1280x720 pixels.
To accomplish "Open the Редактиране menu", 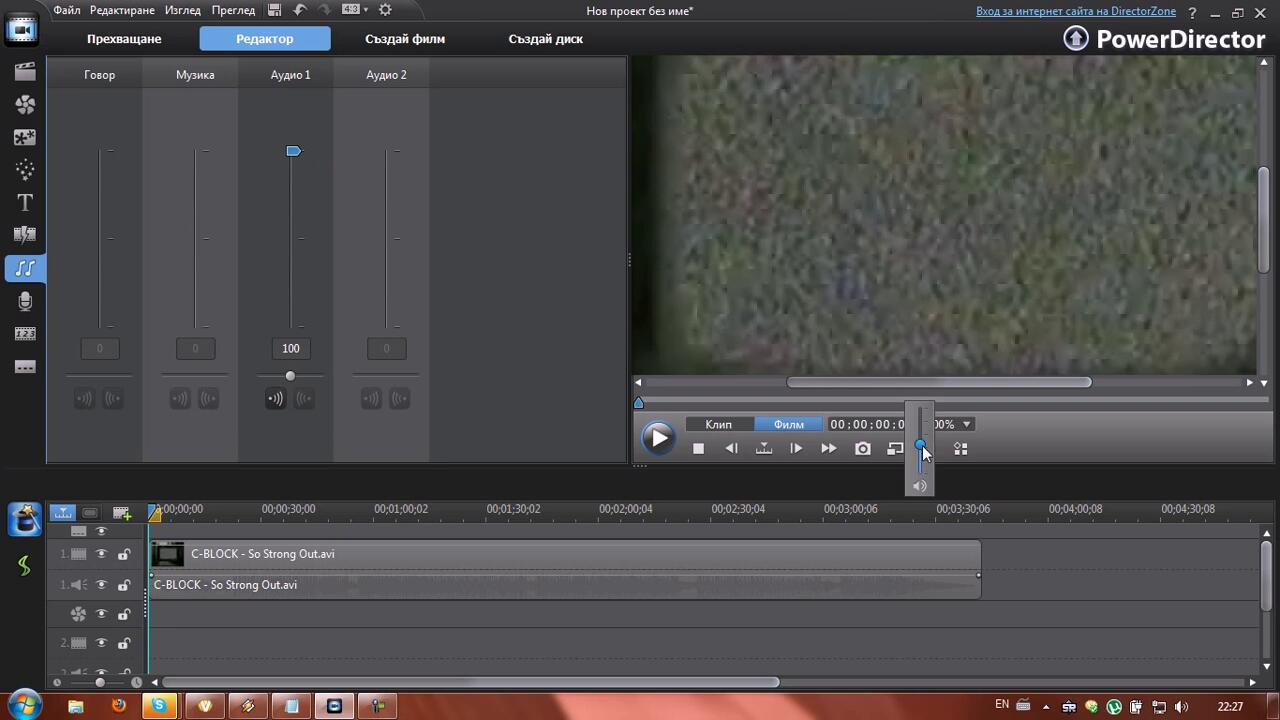I will 122,10.
